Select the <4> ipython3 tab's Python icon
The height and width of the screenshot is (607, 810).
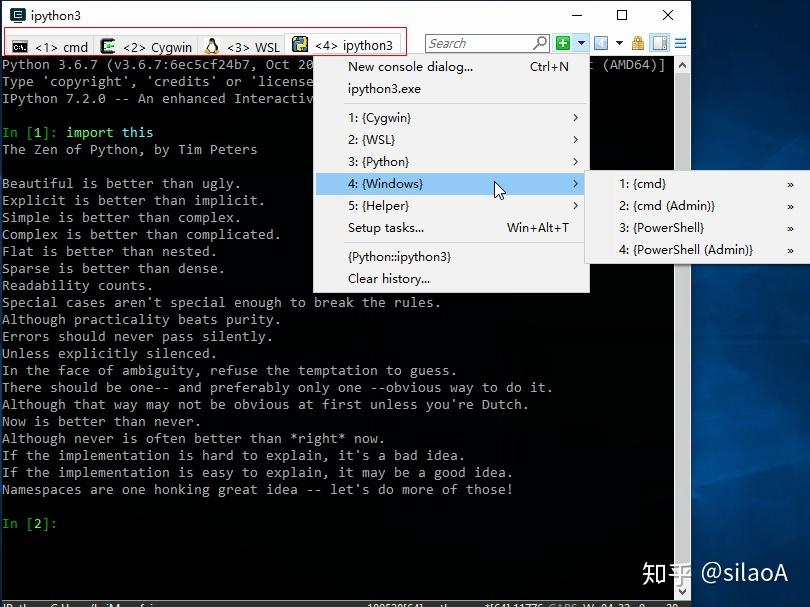[300, 44]
